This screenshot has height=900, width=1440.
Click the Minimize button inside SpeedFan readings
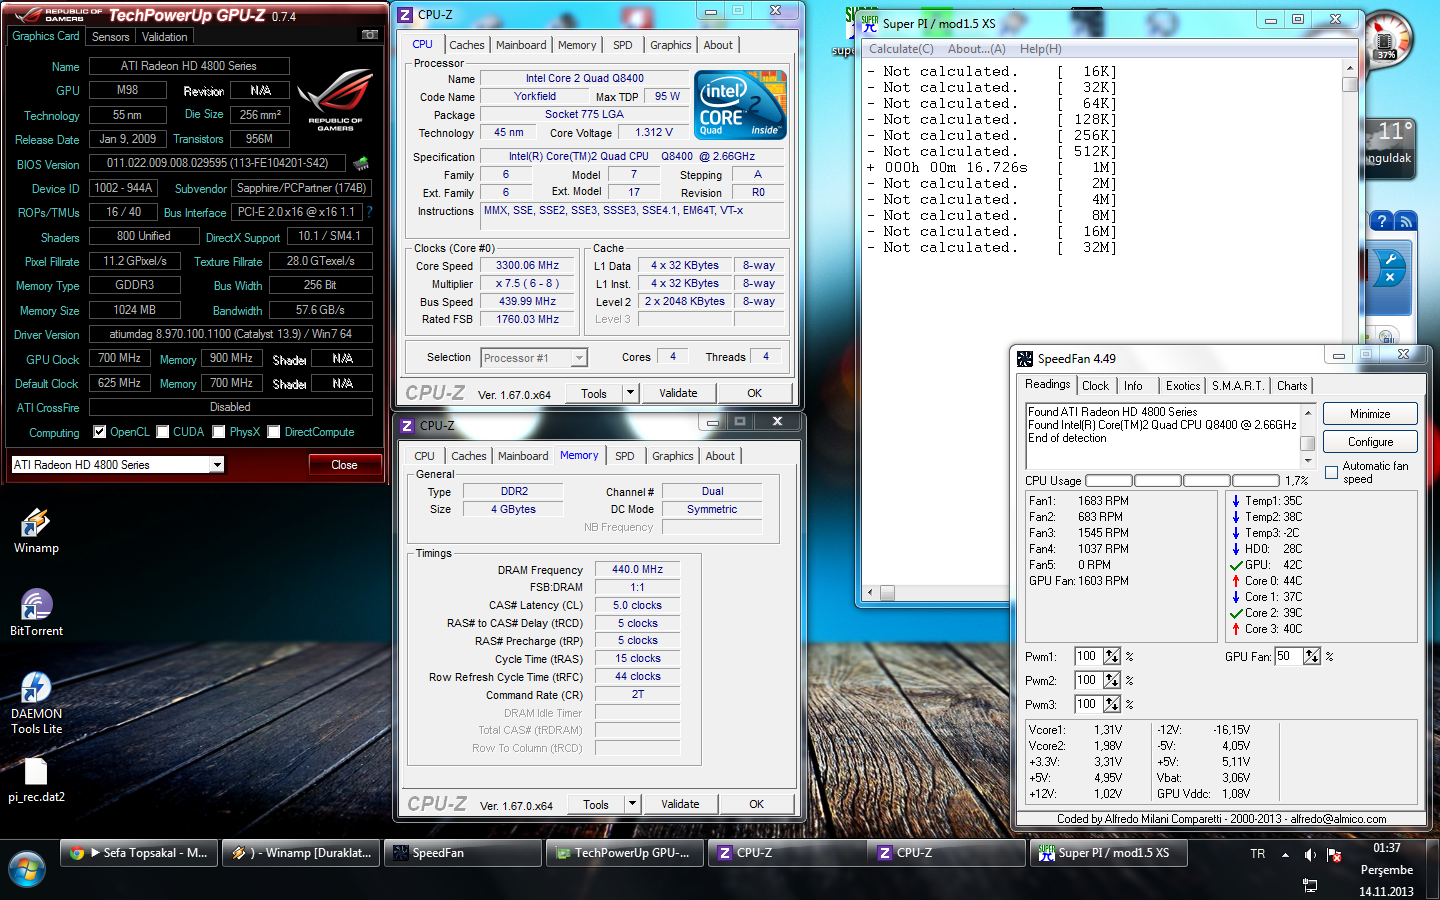coord(1370,414)
